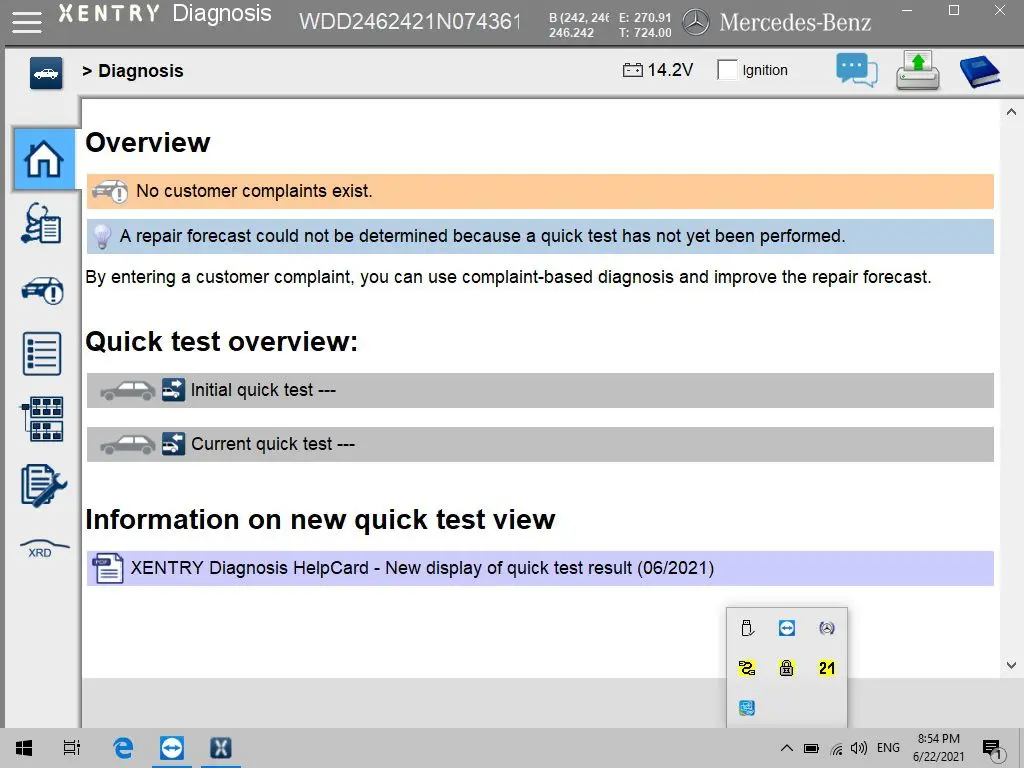Click the Wi-Fi network tray icon
The width and height of the screenshot is (1024, 768).
[836, 748]
